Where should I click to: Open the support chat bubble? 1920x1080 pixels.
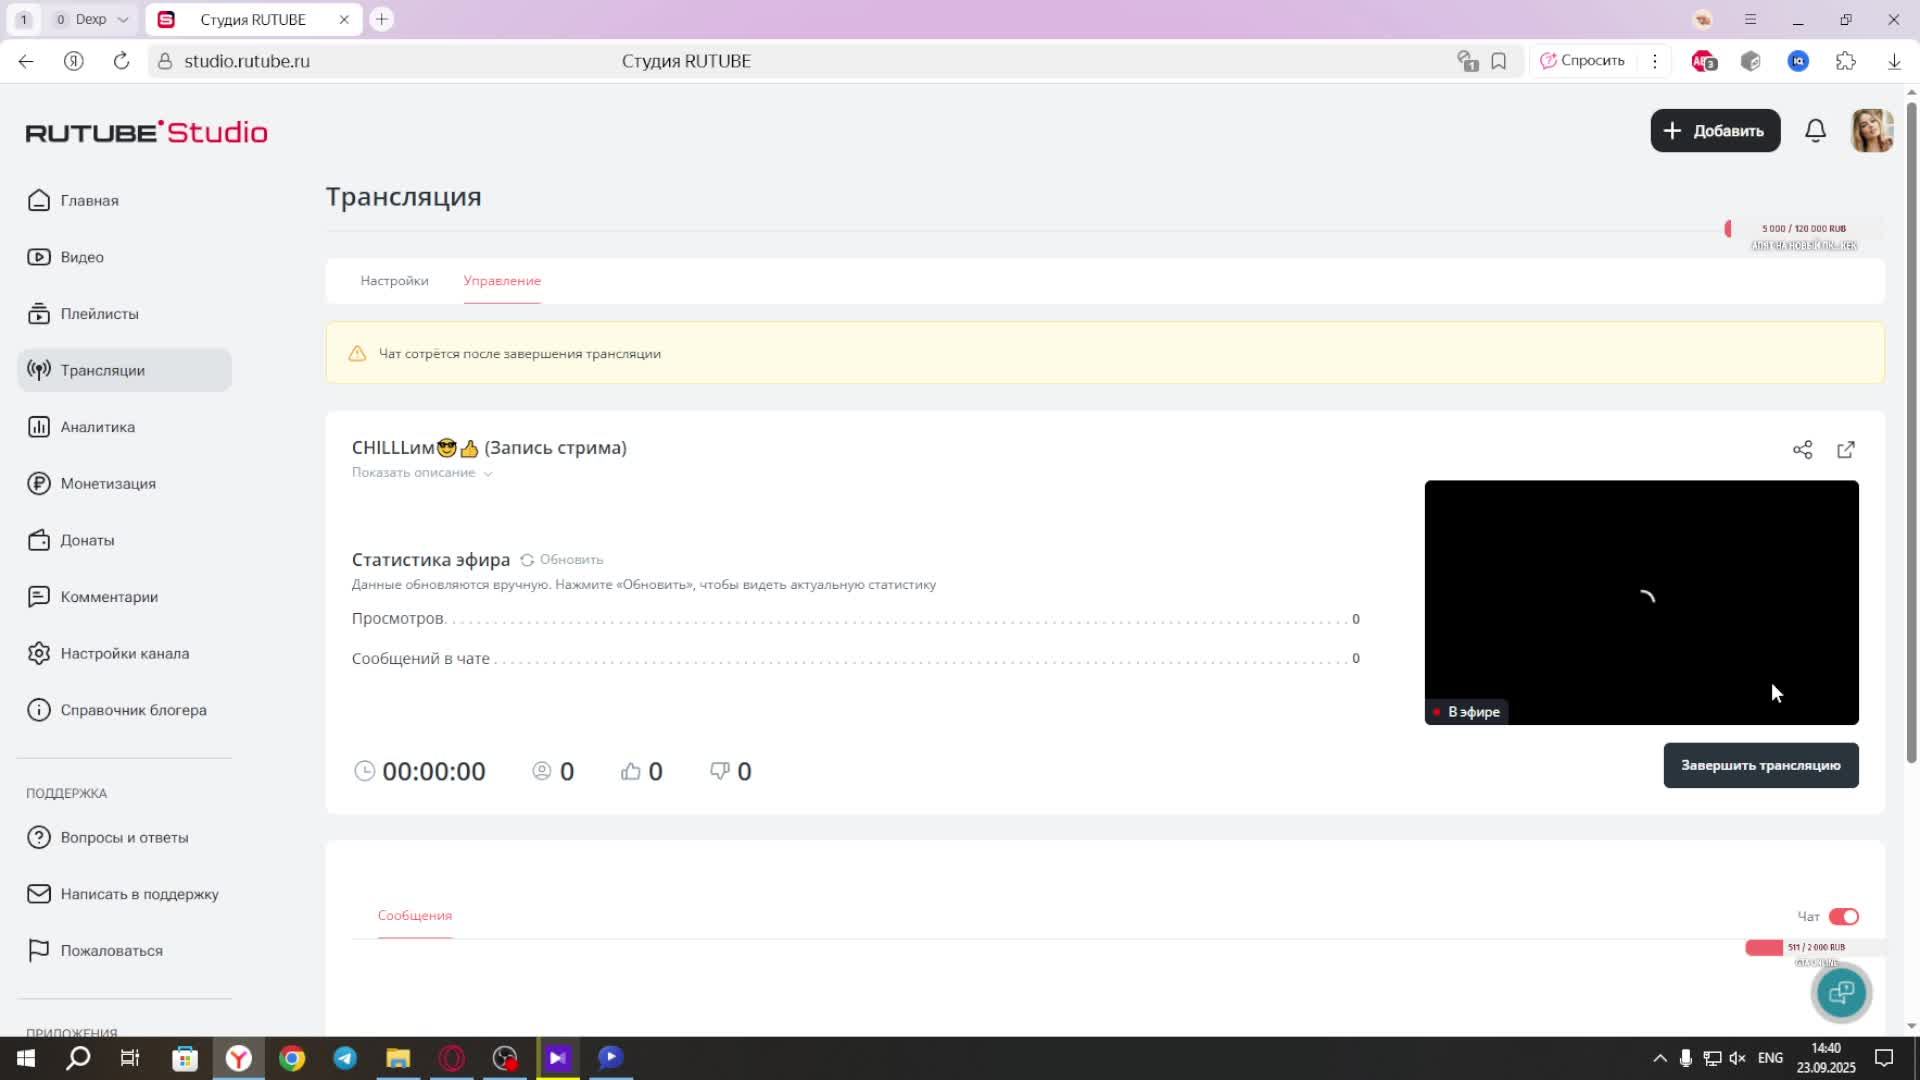pyautogui.click(x=1841, y=992)
